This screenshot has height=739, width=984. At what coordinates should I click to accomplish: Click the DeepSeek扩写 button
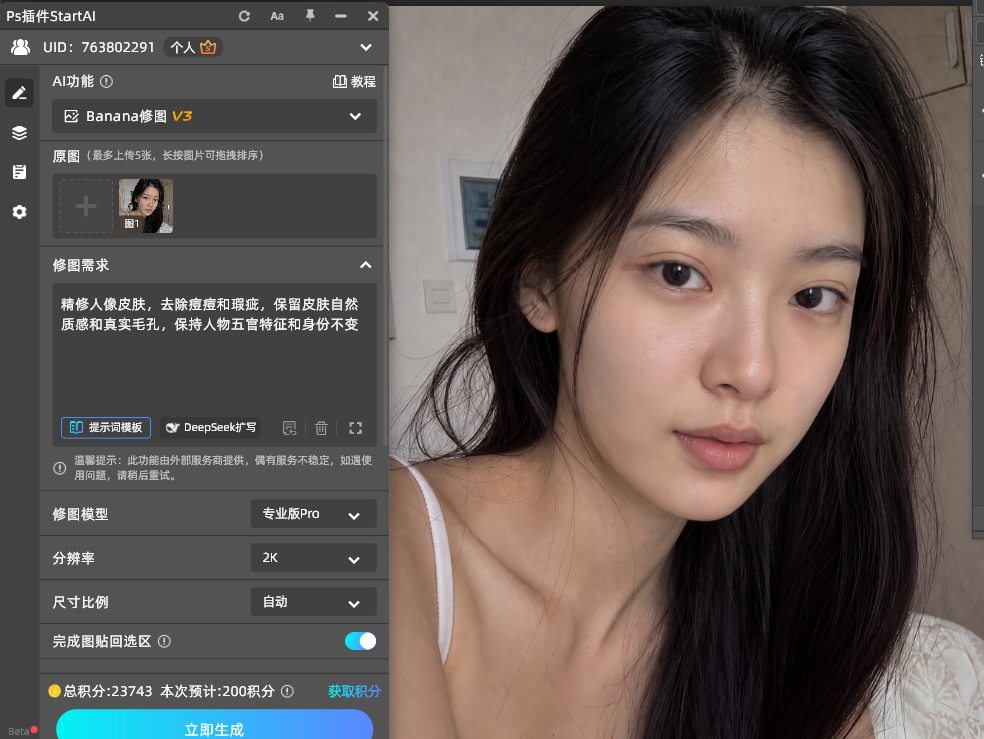[210, 428]
